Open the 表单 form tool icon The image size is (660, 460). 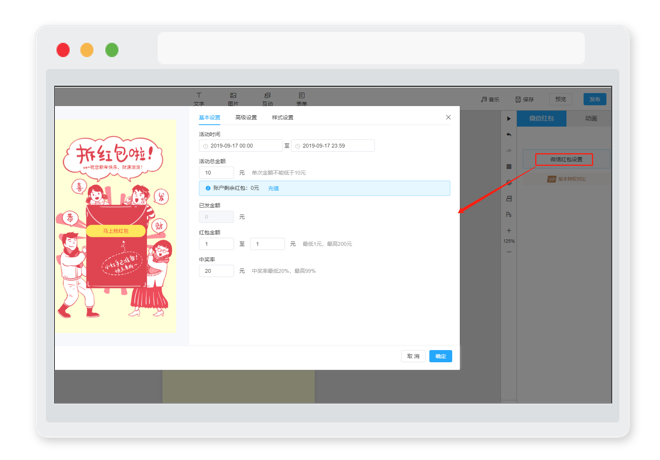(302, 95)
